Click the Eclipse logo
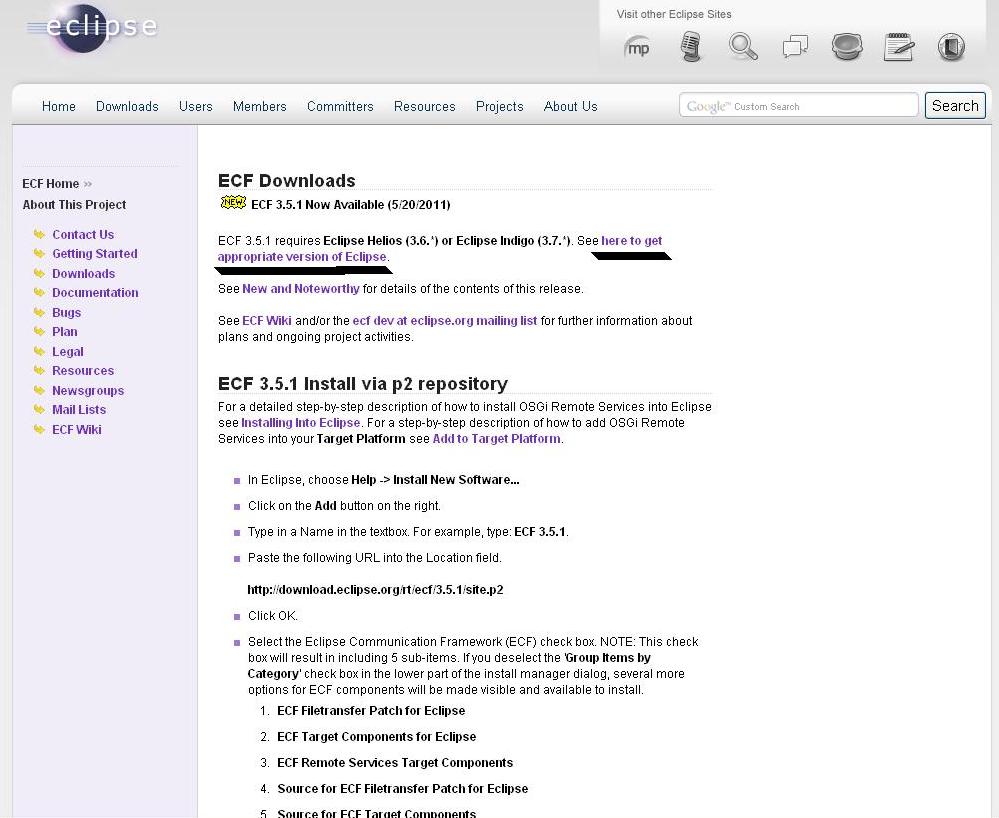 [x=92, y=27]
